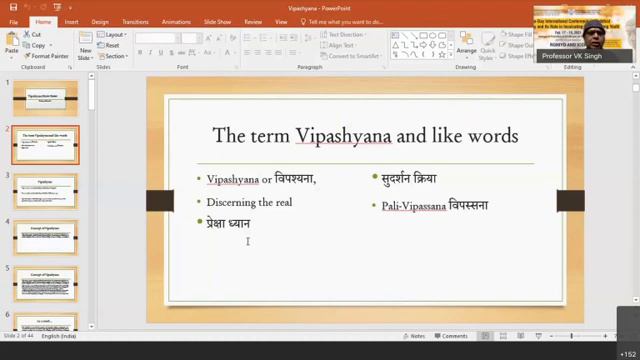Click Convert to SmartArt
Viewport: 640px width, 360px height.
pyautogui.click(x=351, y=56)
